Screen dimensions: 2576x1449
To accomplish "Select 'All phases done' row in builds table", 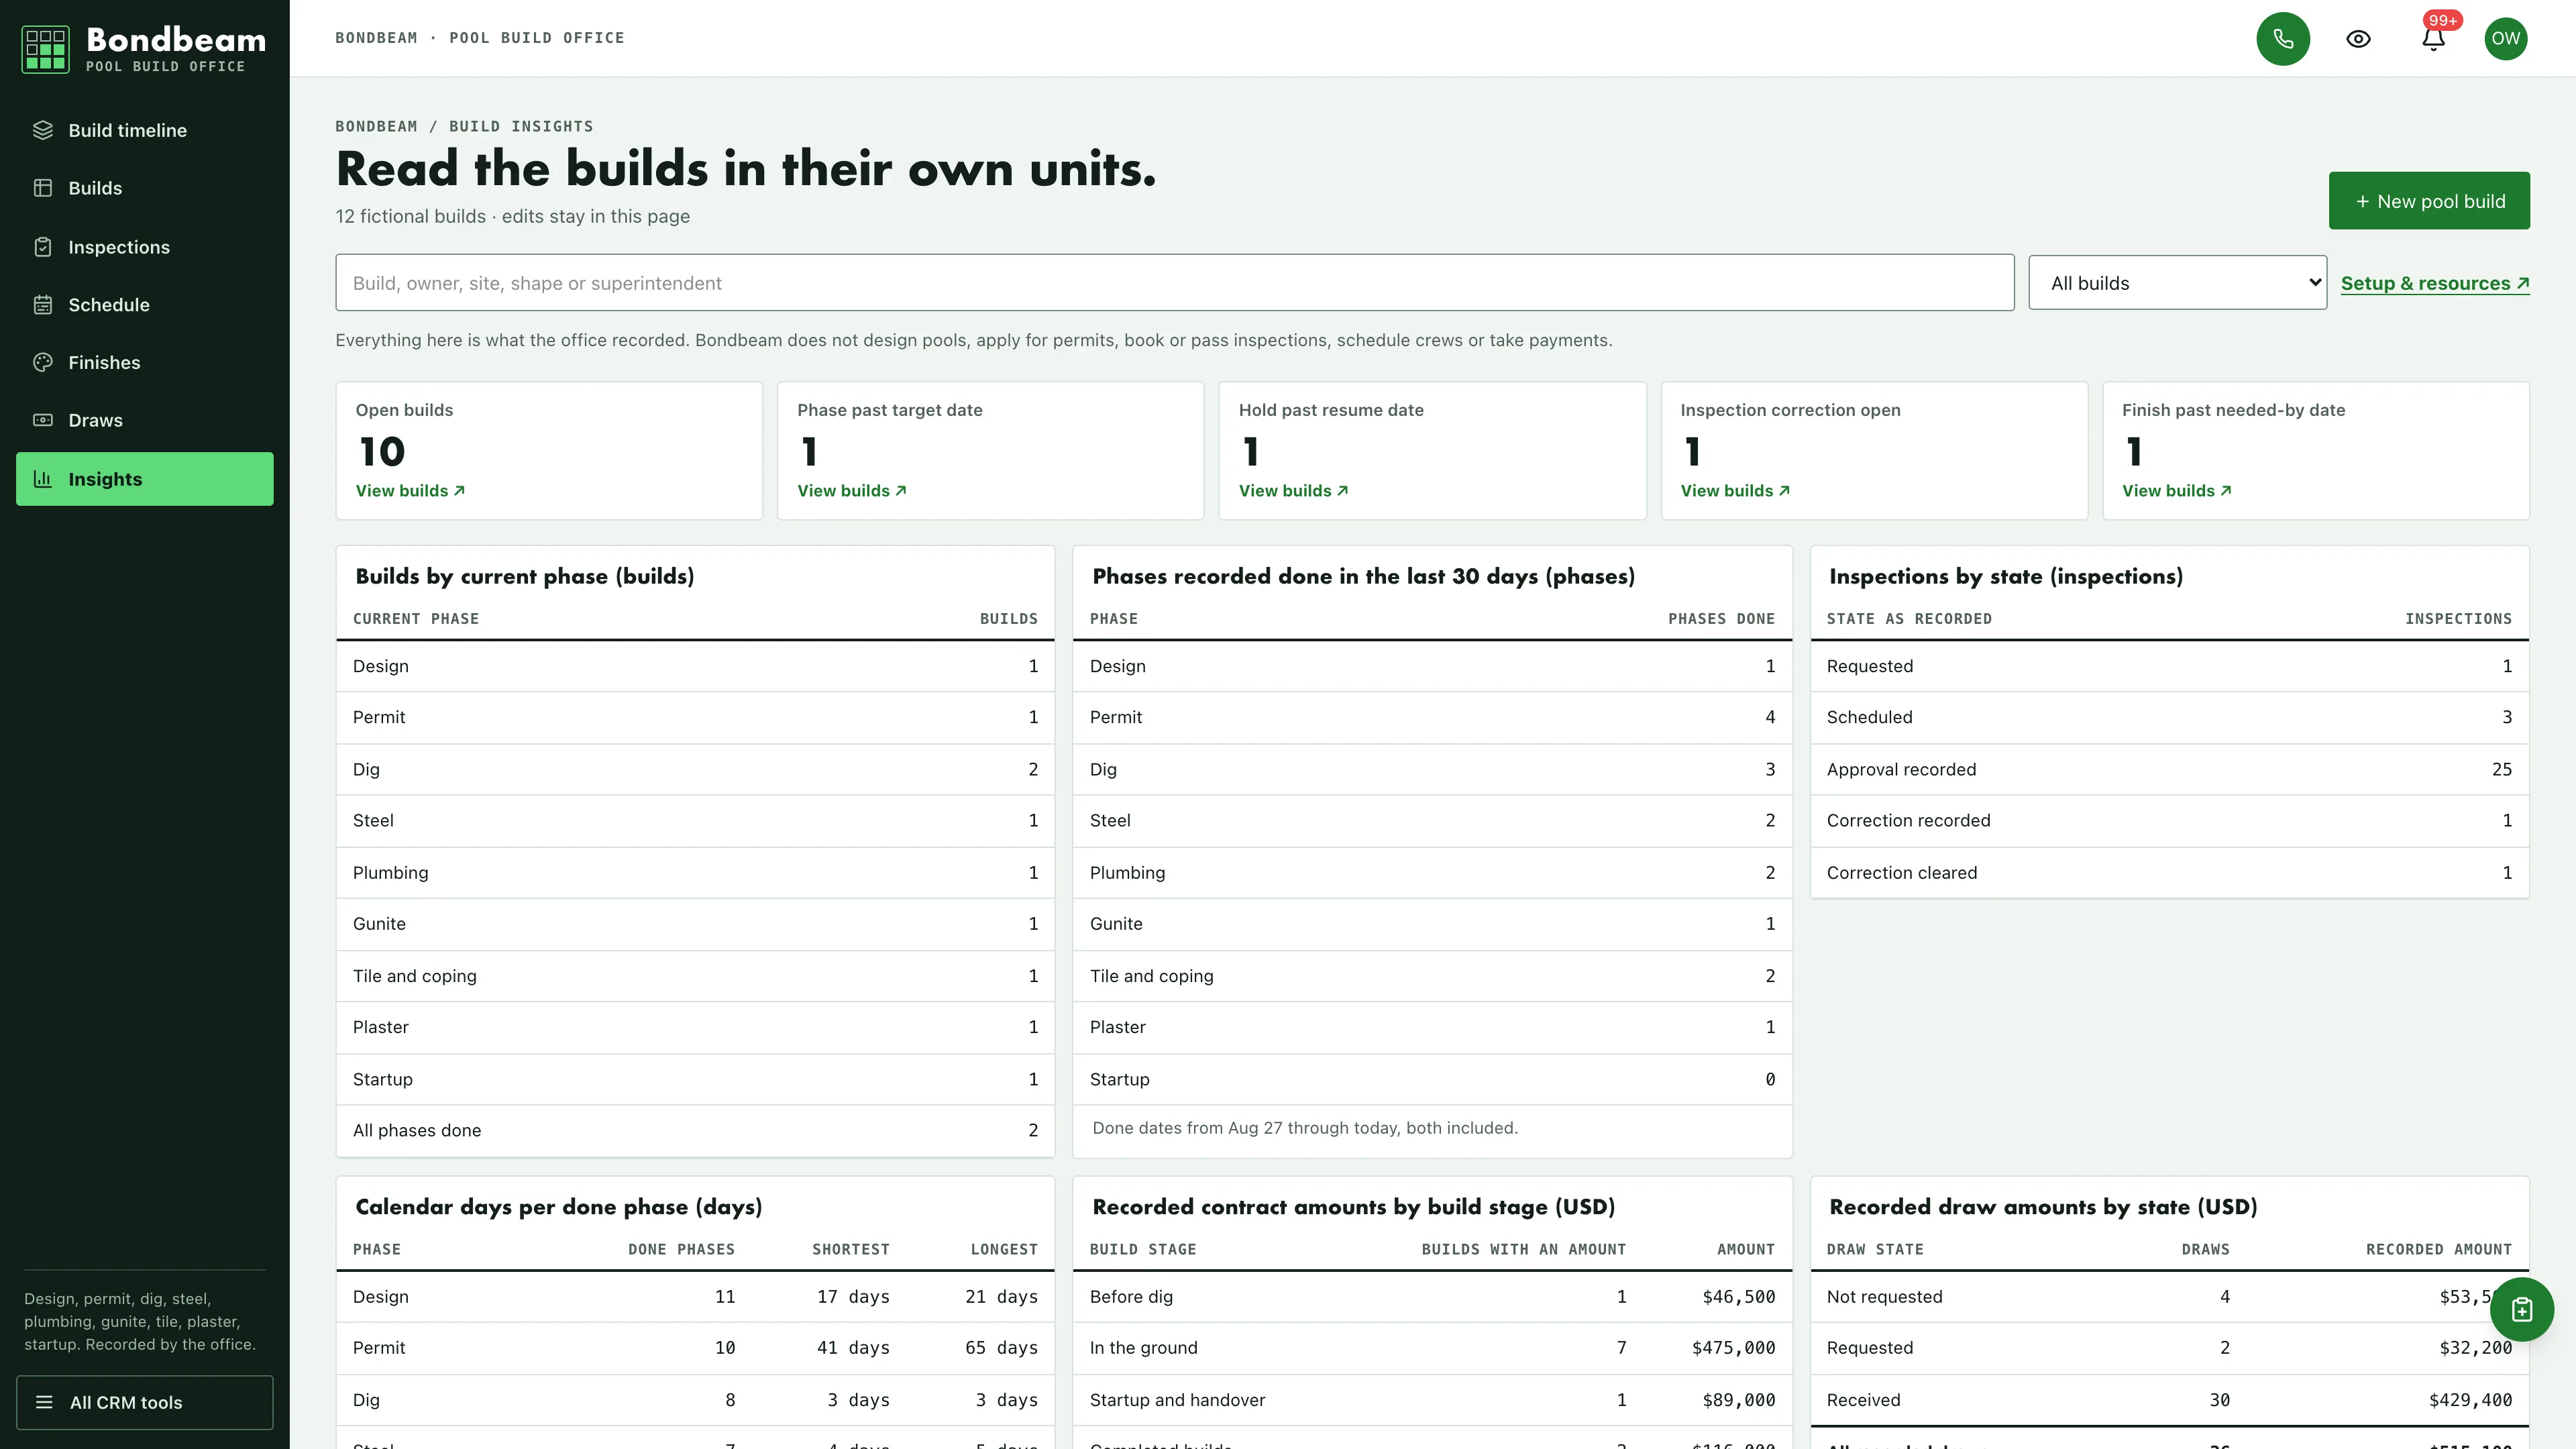I will pyautogui.click(x=695, y=1130).
